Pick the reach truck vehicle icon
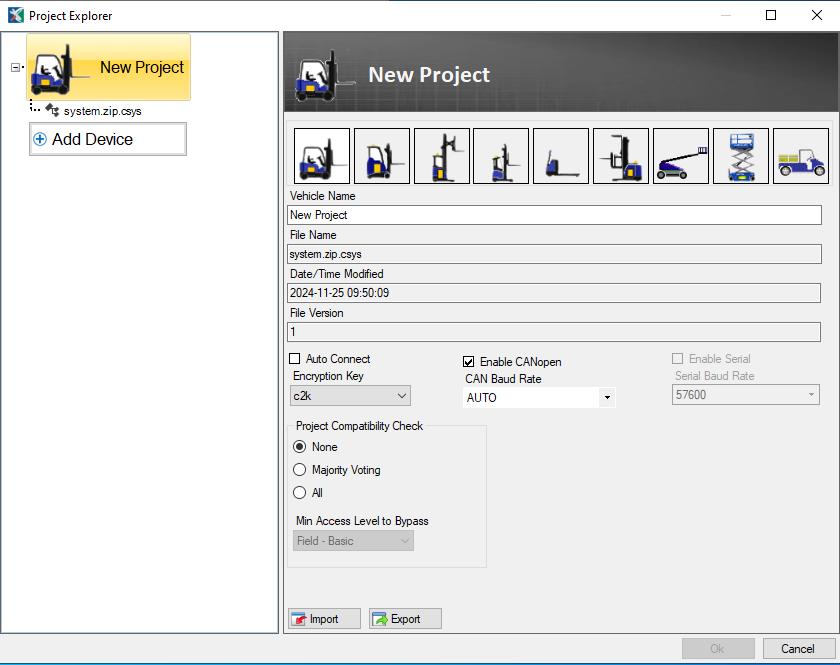Screen dimensions: 840x665 point(442,156)
